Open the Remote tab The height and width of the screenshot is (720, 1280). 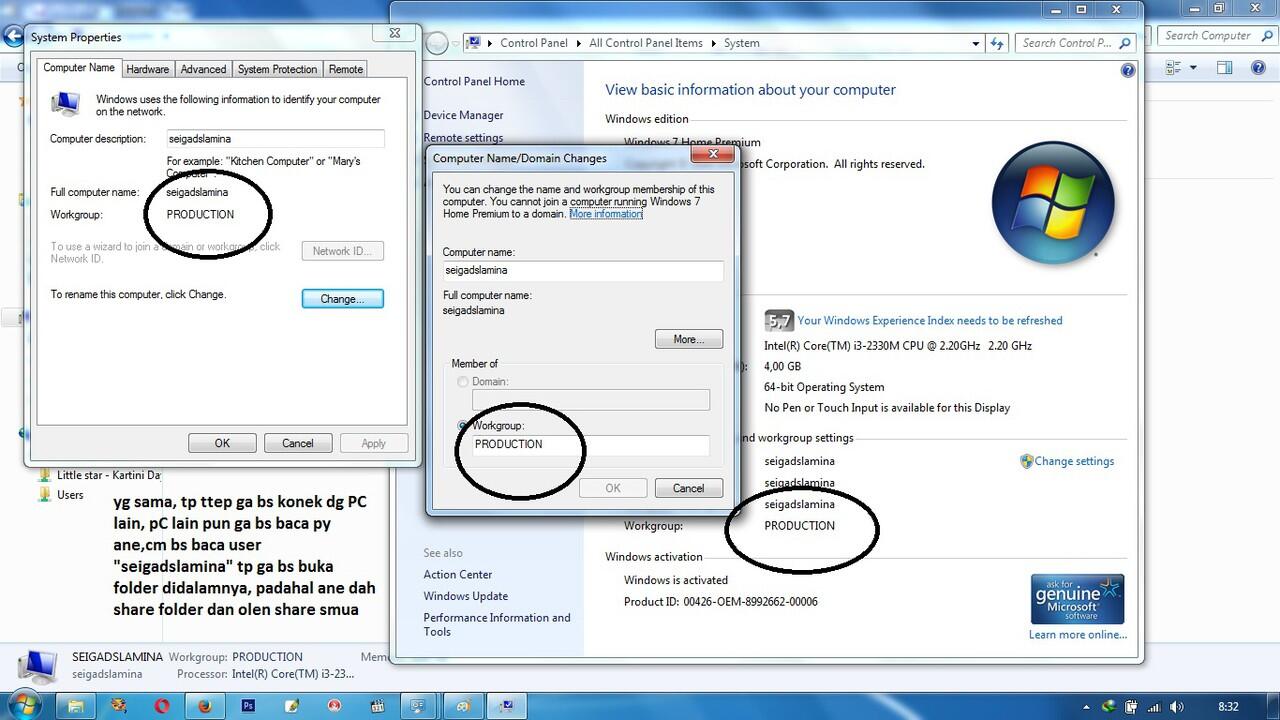point(346,69)
